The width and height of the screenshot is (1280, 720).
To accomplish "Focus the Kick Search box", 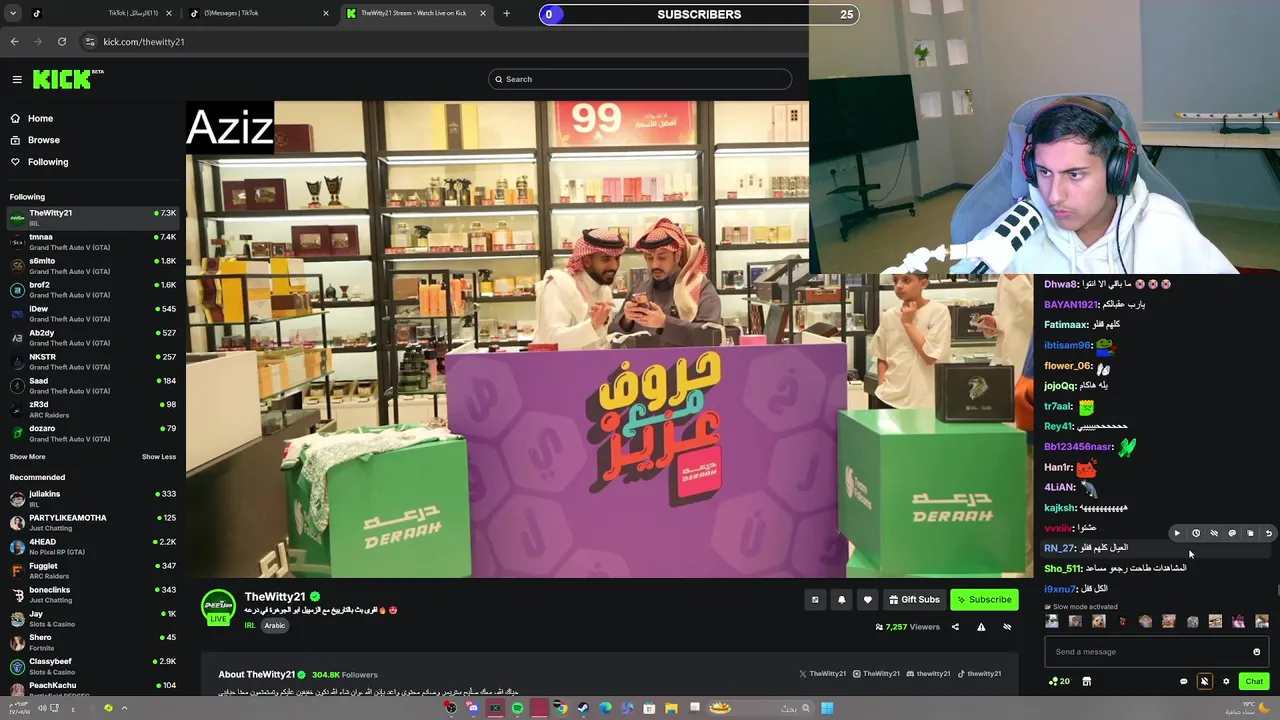I will (x=640, y=79).
